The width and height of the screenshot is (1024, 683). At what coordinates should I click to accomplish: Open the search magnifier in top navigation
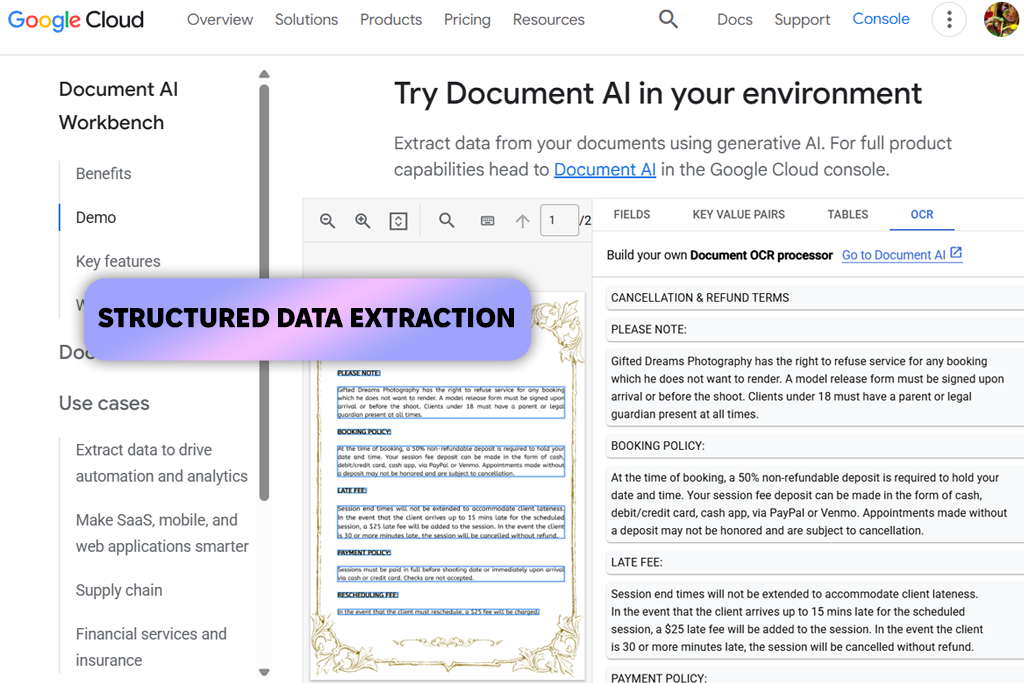pyautogui.click(x=668, y=19)
